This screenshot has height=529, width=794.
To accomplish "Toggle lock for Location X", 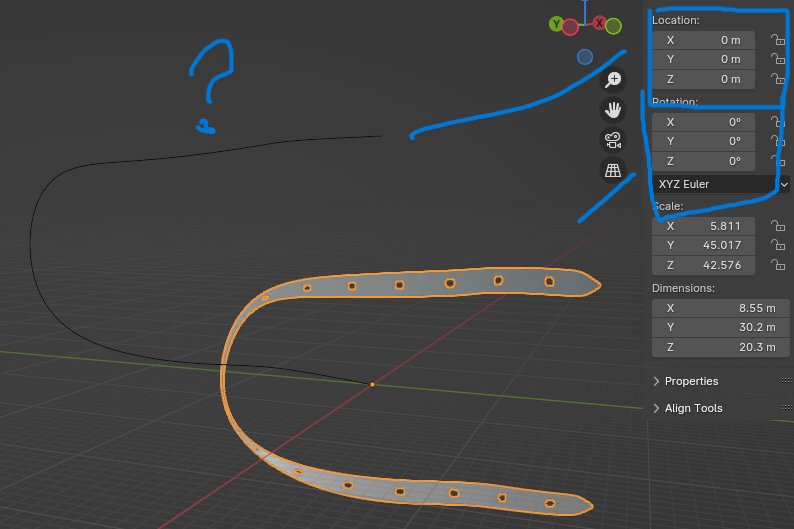I will (x=777, y=40).
